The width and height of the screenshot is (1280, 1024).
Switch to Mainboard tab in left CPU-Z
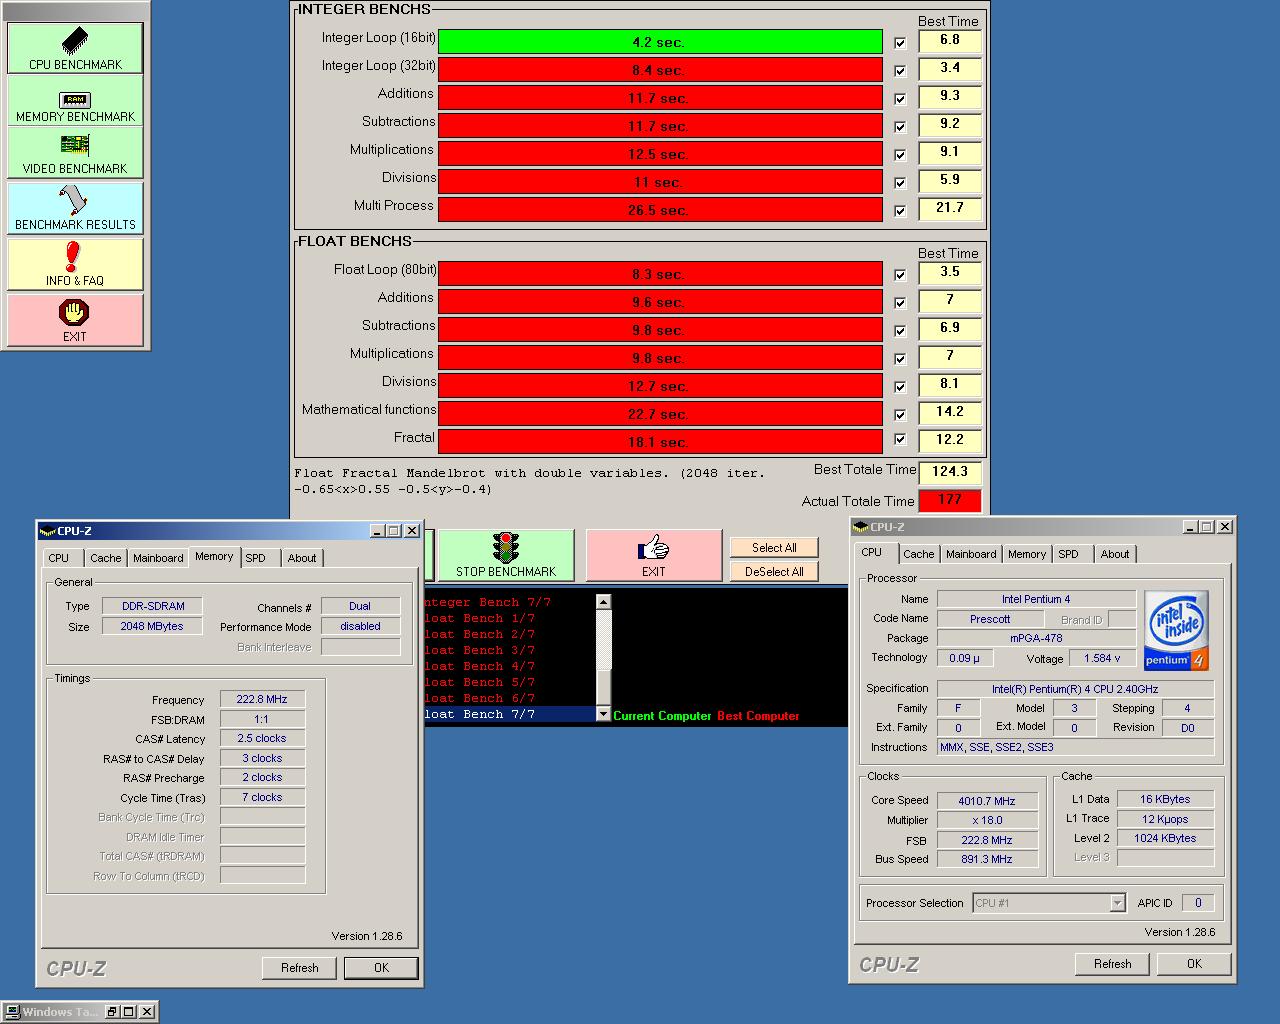(158, 558)
